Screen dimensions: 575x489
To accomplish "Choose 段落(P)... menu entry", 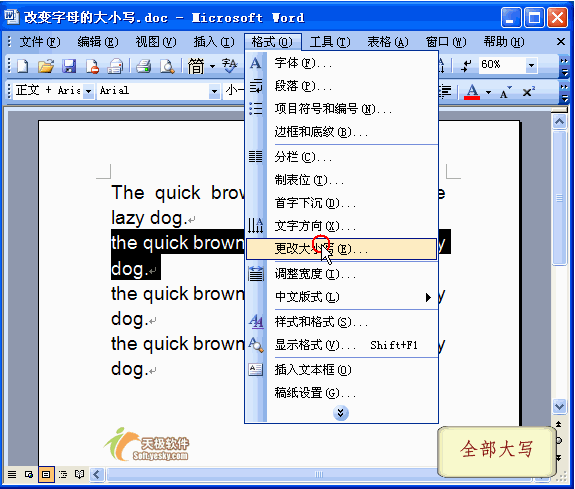I will point(341,86).
